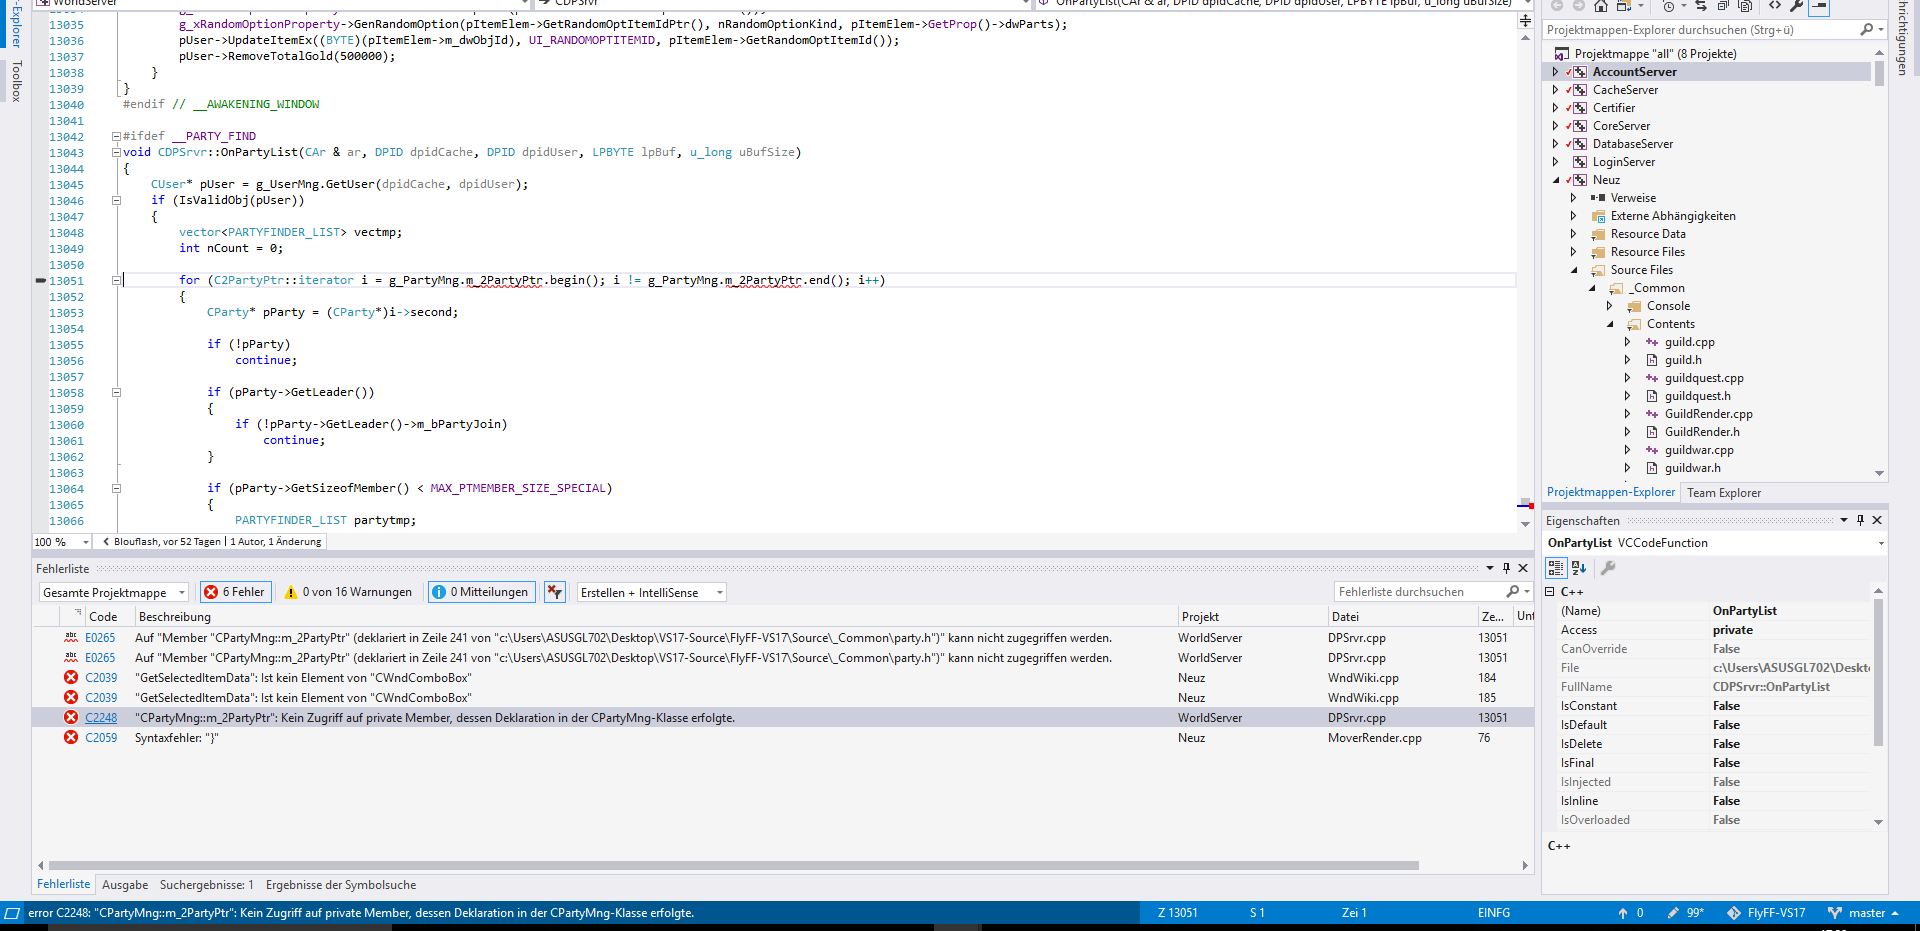
Task: Click the Blouflash CodeLens author info
Action: [x=212, y=542]
